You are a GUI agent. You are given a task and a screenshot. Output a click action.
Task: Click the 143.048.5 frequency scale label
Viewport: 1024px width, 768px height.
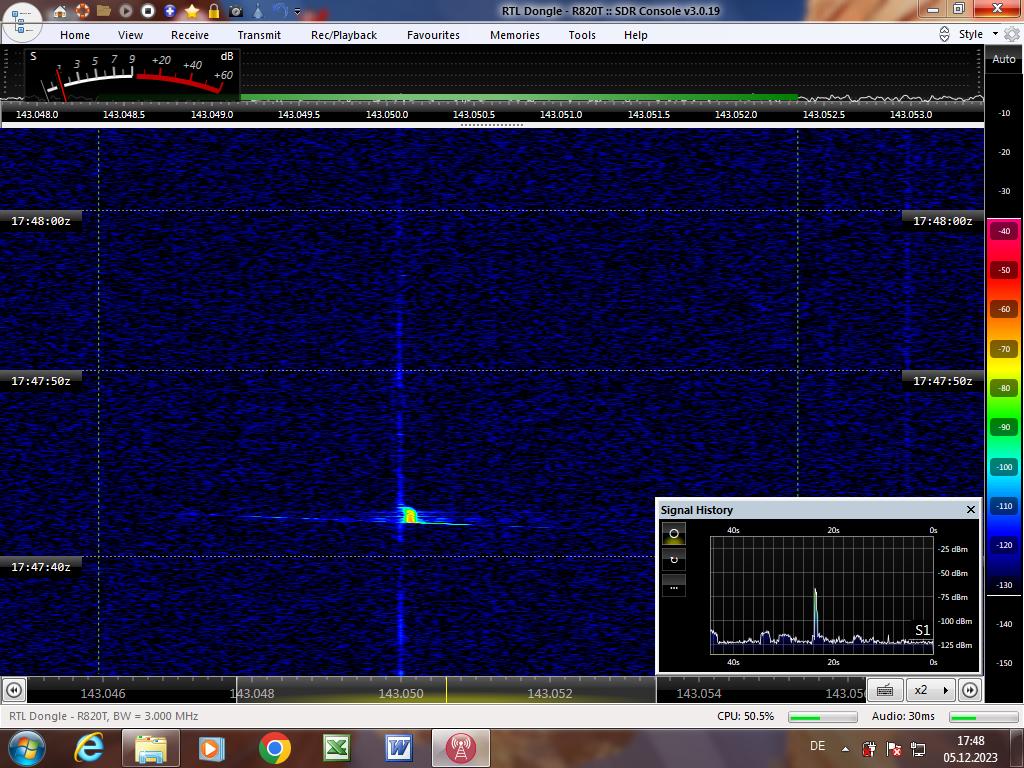point(124,114)
